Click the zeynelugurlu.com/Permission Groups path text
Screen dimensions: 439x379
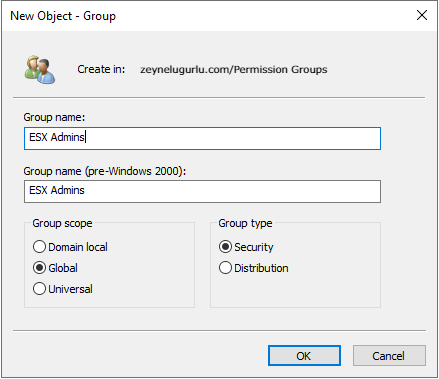pos(234,69)
